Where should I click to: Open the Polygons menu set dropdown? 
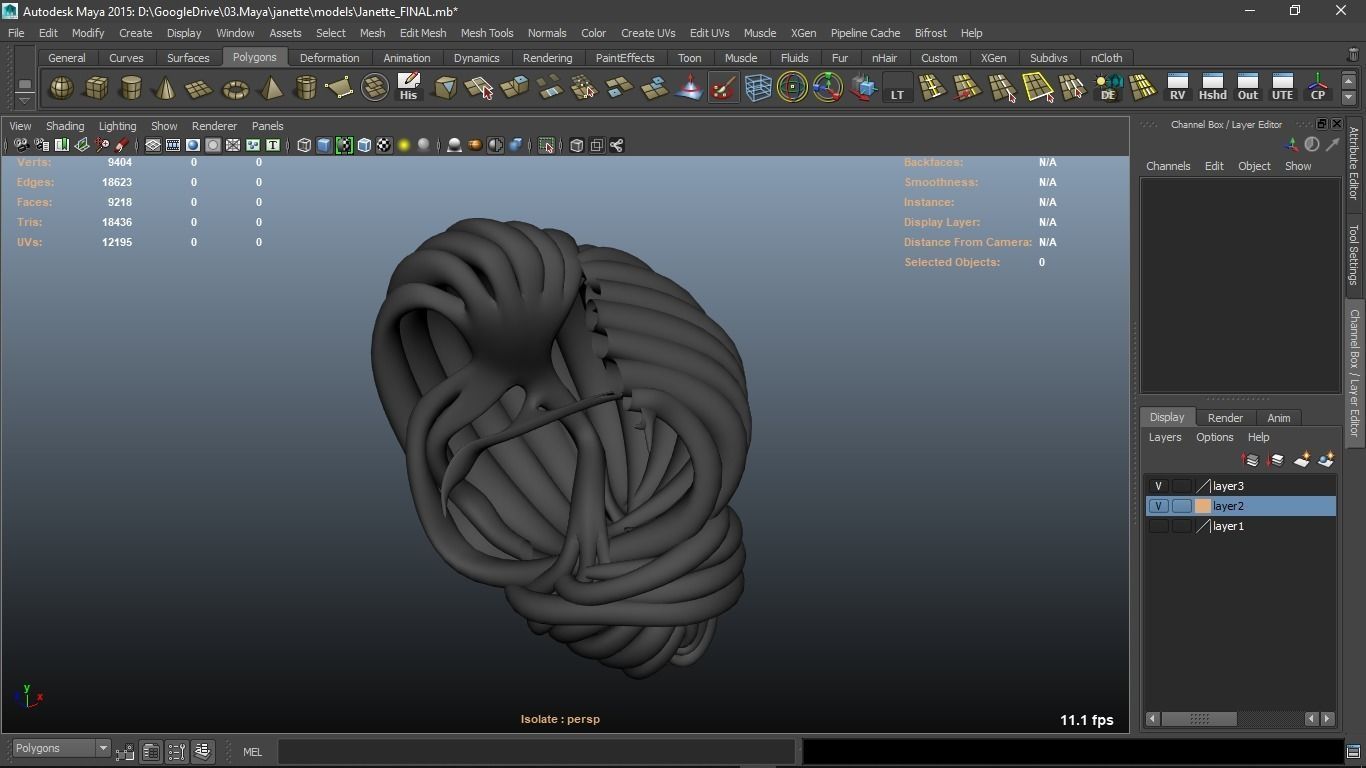(61, 749)
